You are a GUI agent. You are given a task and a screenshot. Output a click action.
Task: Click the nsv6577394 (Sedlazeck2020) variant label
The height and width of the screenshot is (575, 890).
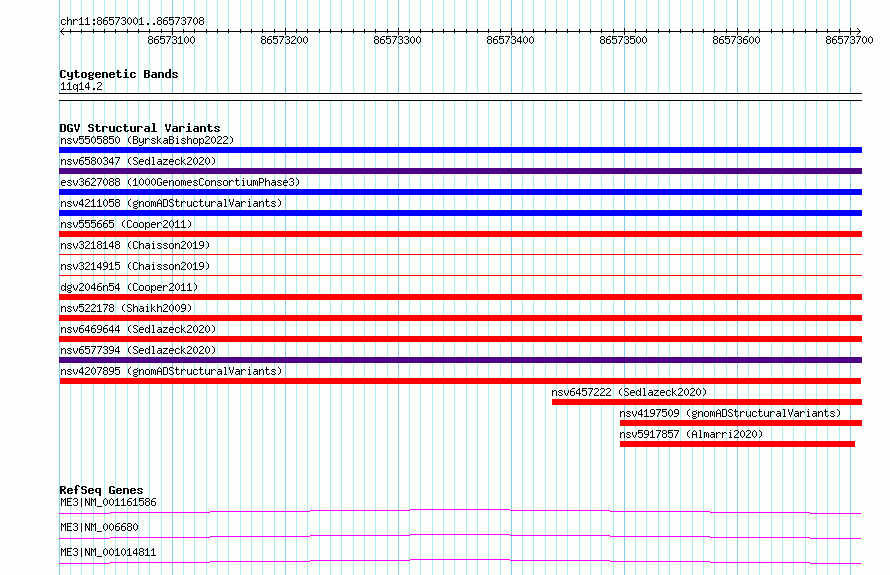point(138,350)
